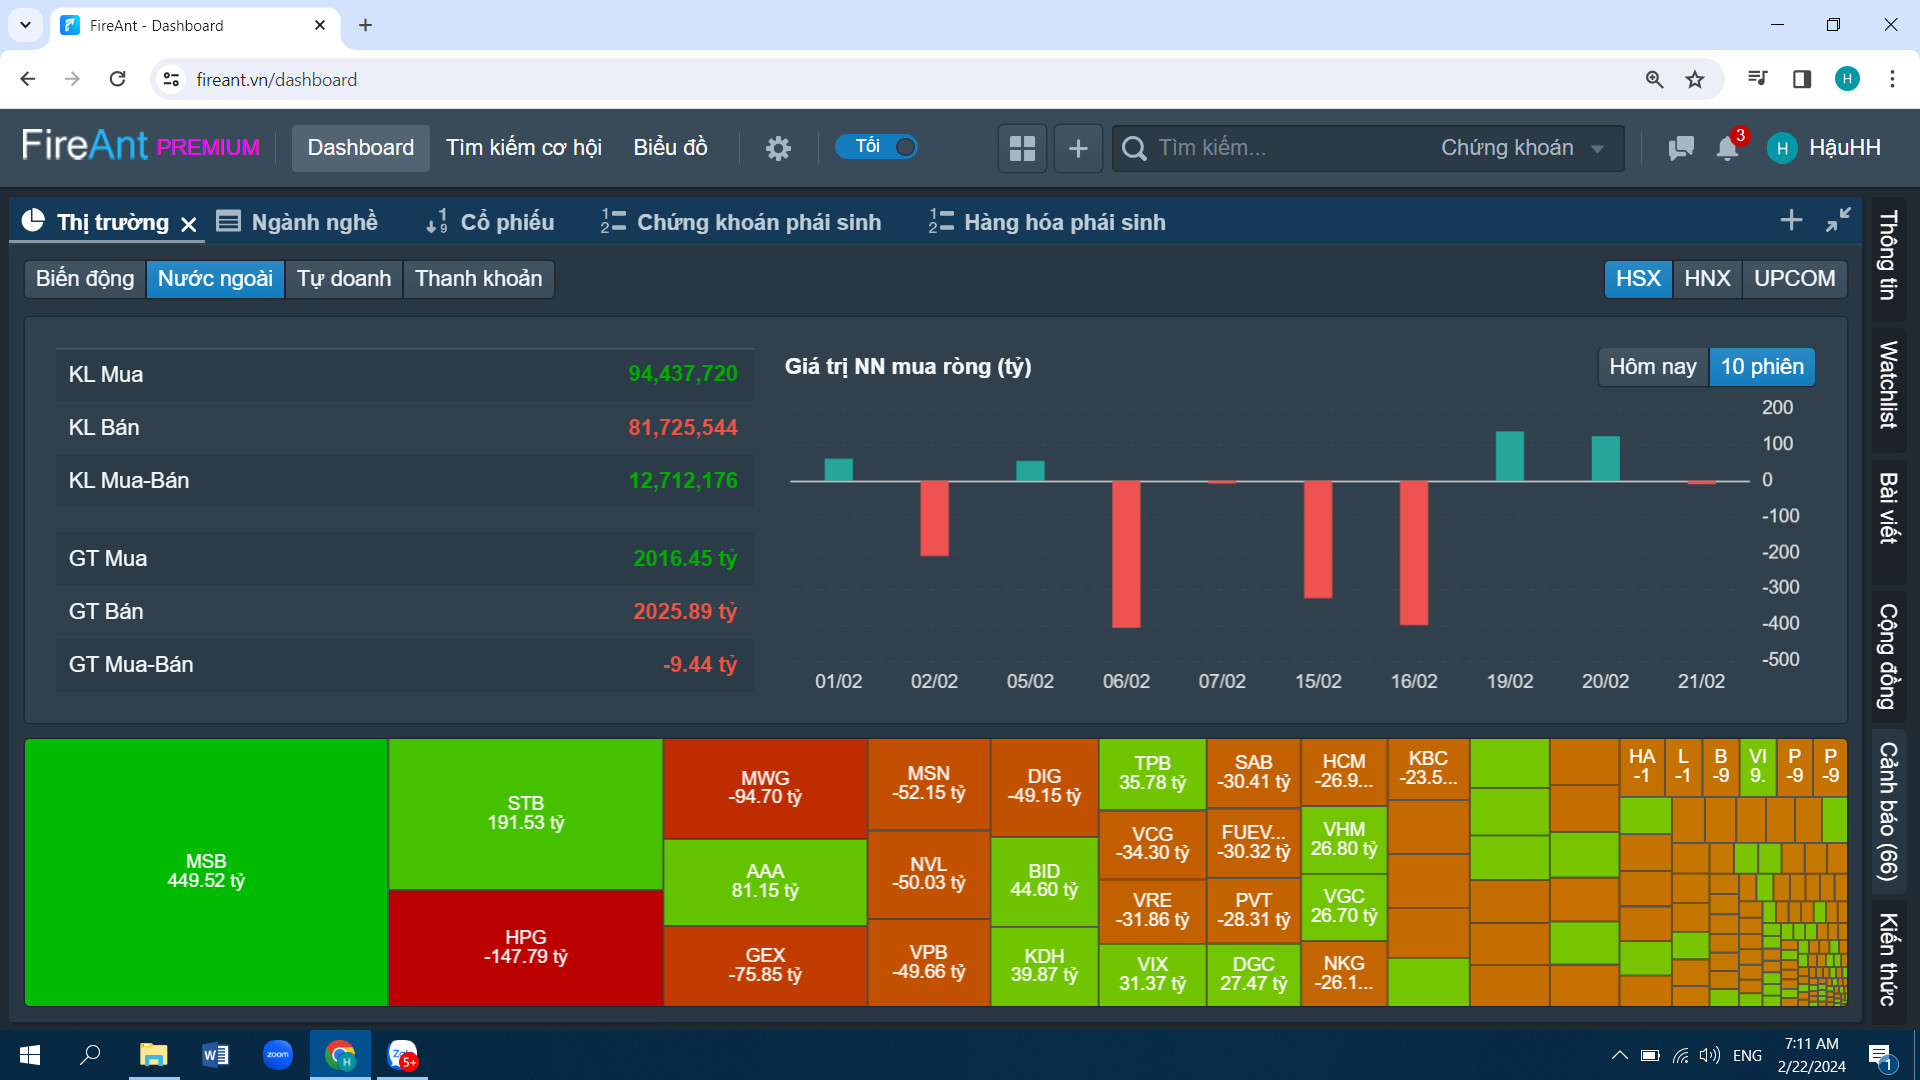The width and height of the screenshot is (1920, 1080).
Task: Close the Thị trường tab
Action: 189,224
